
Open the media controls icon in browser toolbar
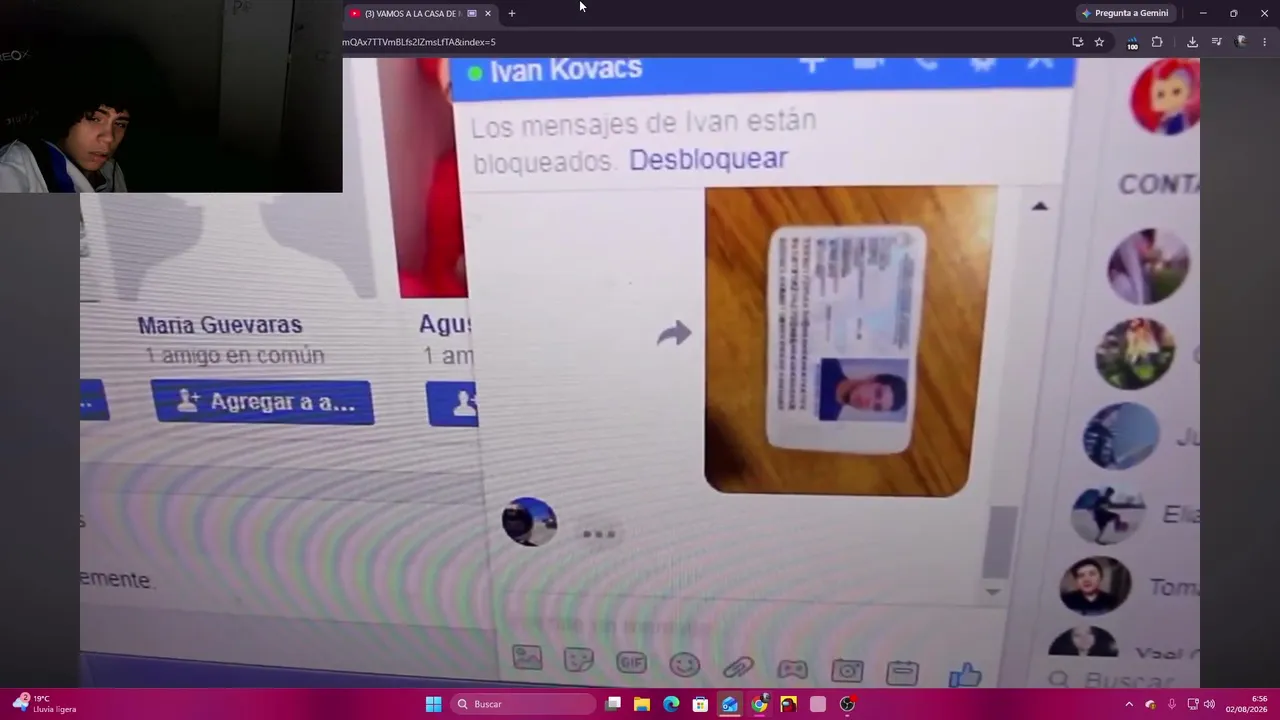click(x=1216, y=42)
